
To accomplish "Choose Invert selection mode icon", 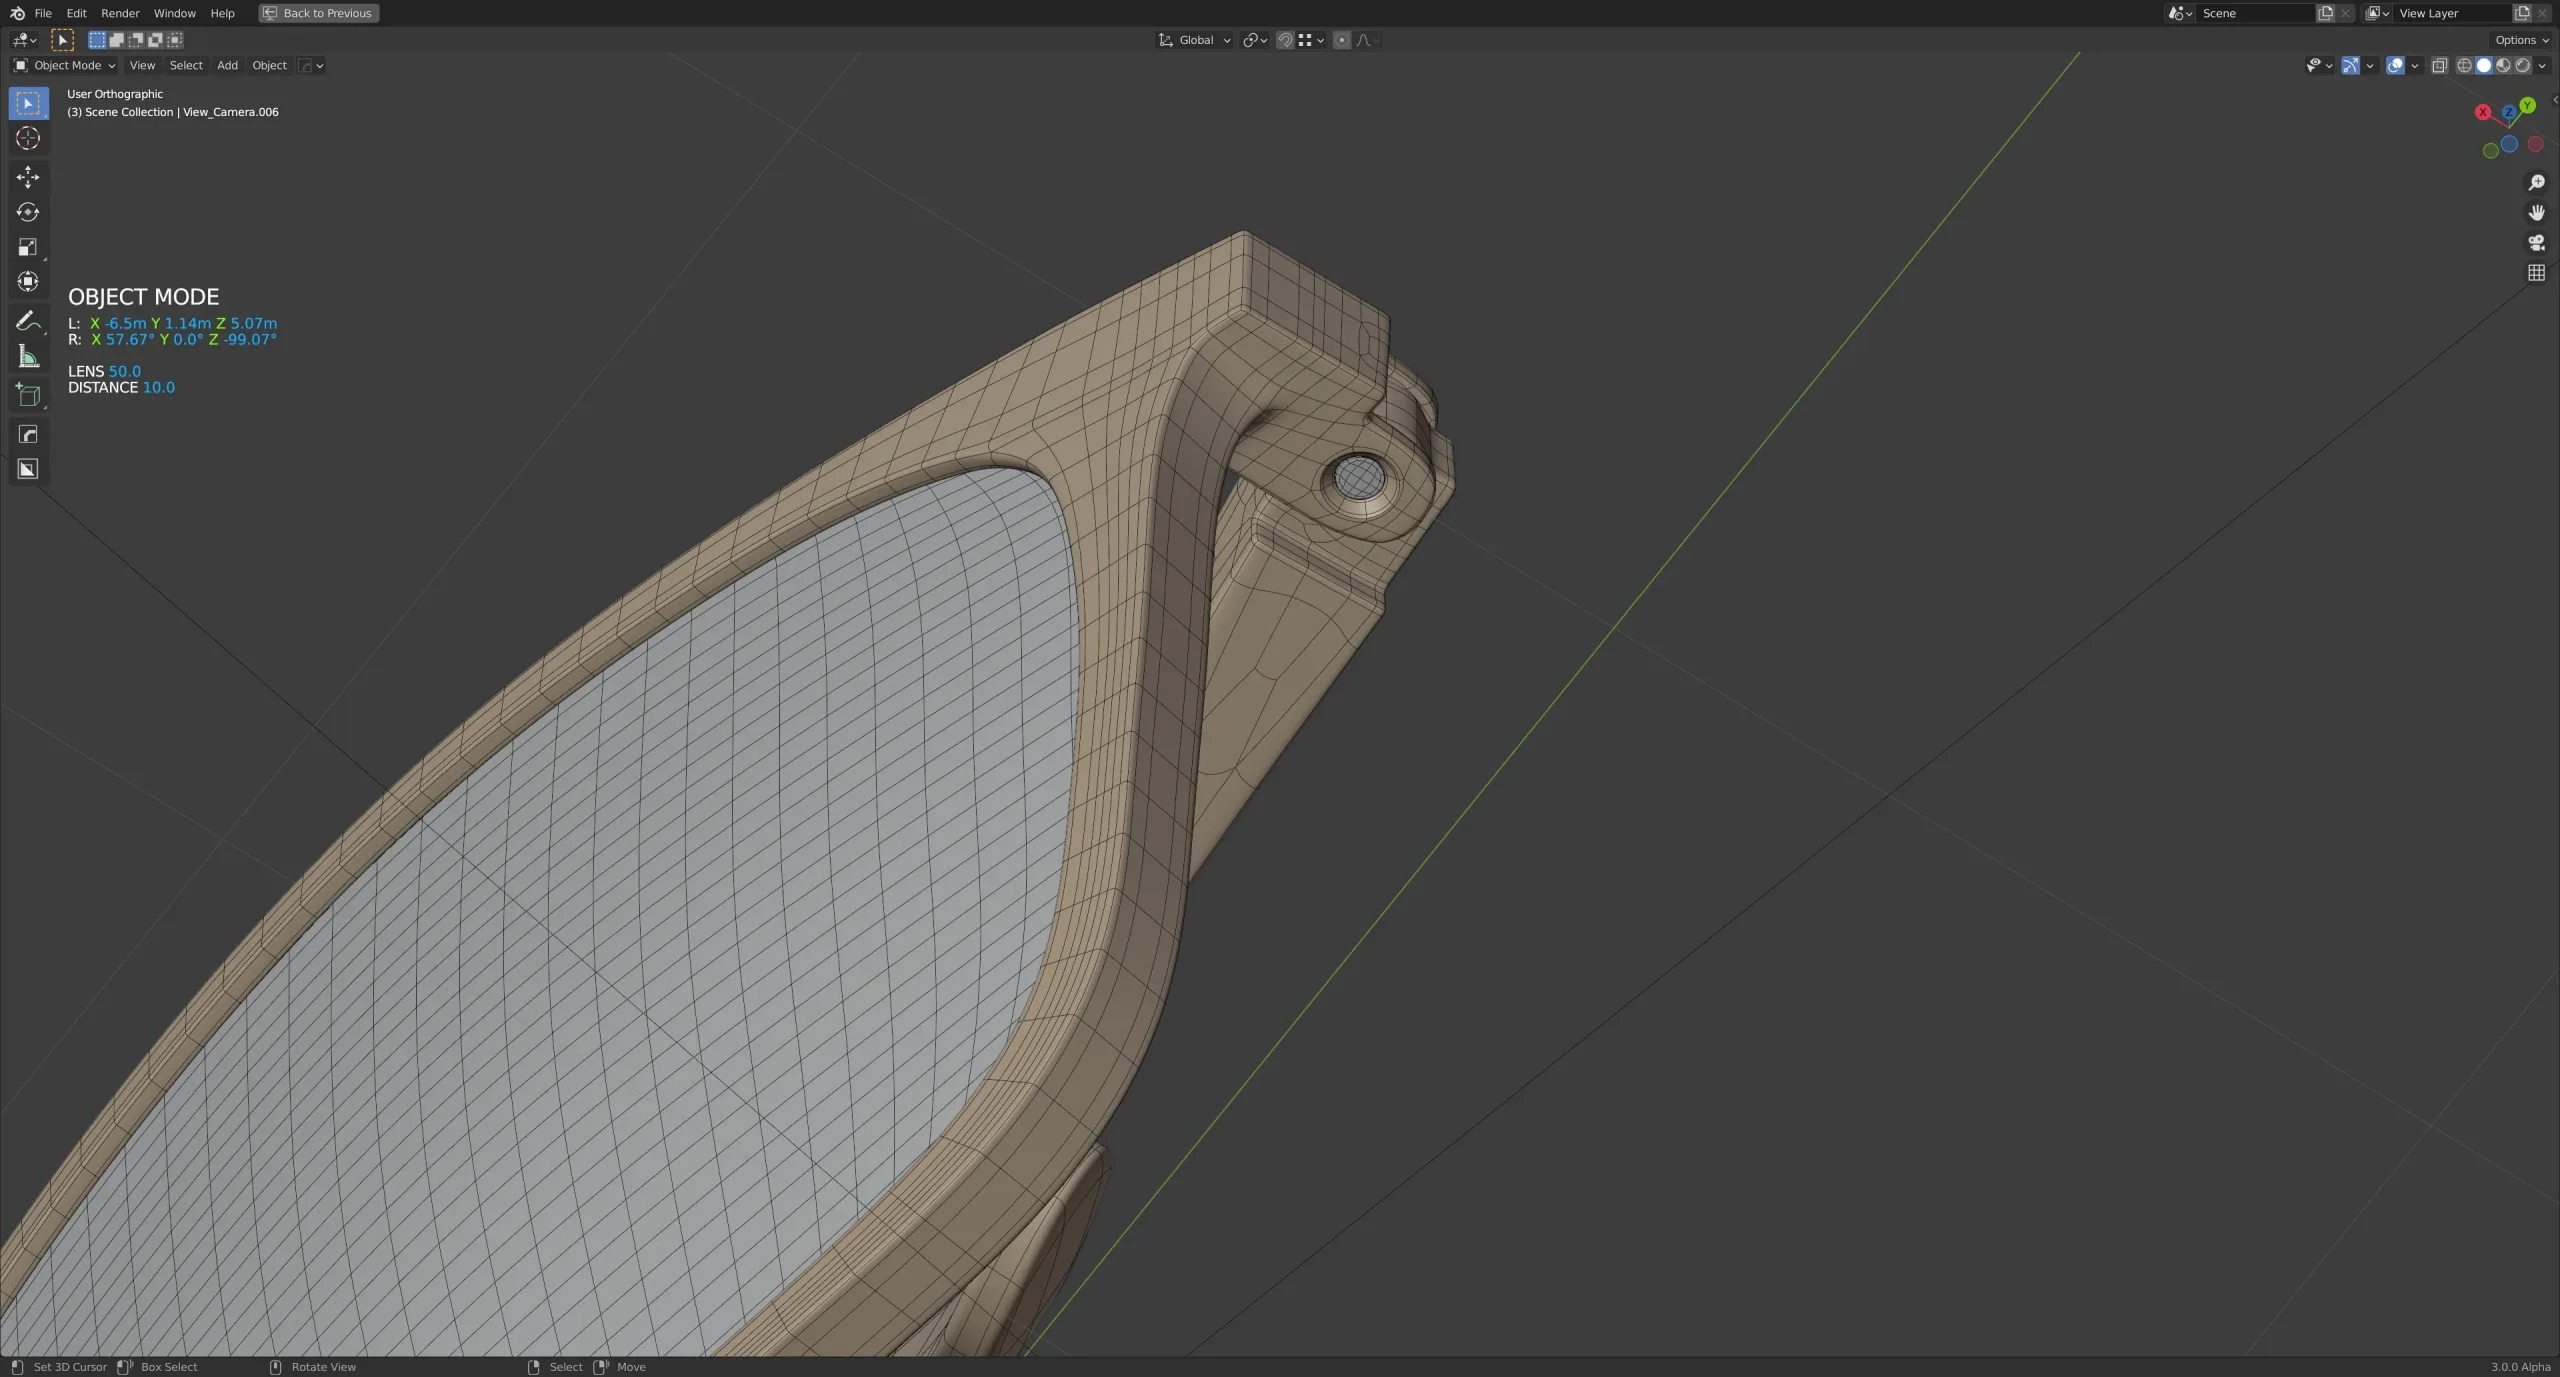I will point(155,40).
